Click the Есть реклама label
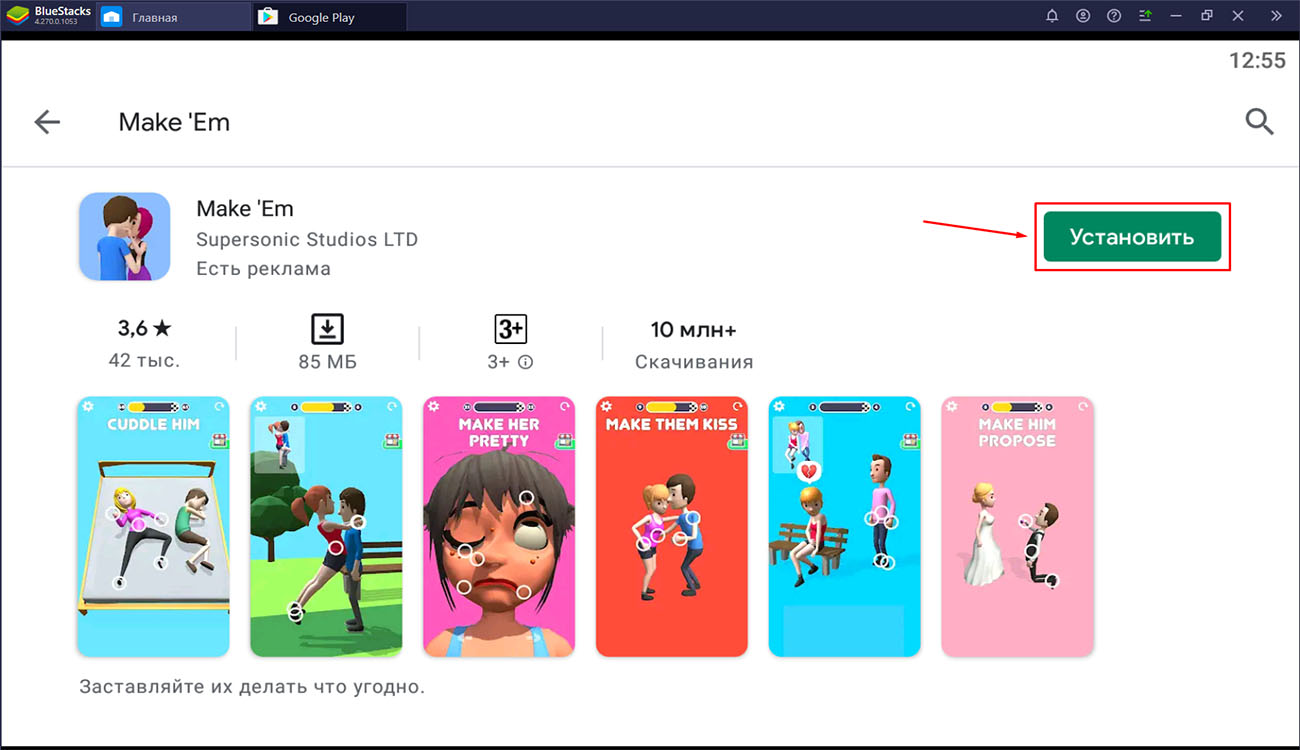This screenshot has width=1300, height=750. [263, 269]
